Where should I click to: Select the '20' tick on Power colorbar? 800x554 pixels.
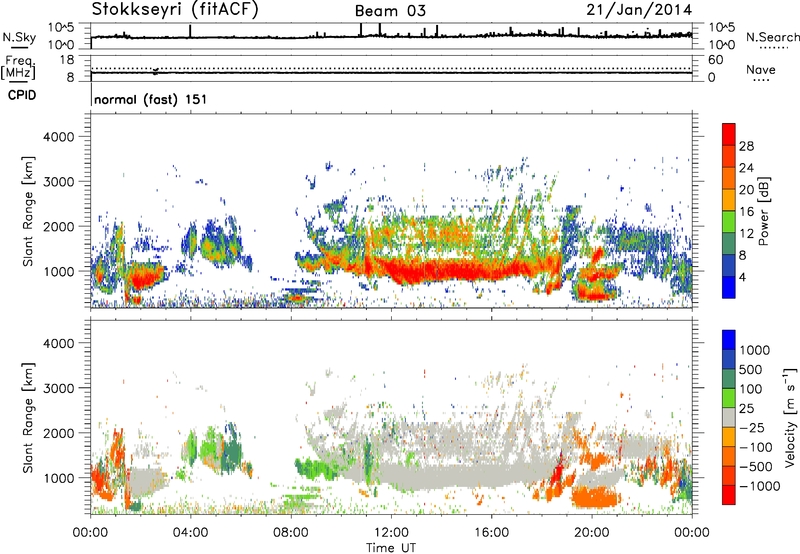click(746, 190)
